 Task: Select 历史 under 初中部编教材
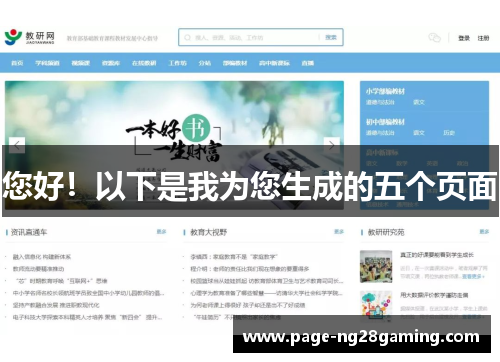pyautogui.click(x=449, y=133)
